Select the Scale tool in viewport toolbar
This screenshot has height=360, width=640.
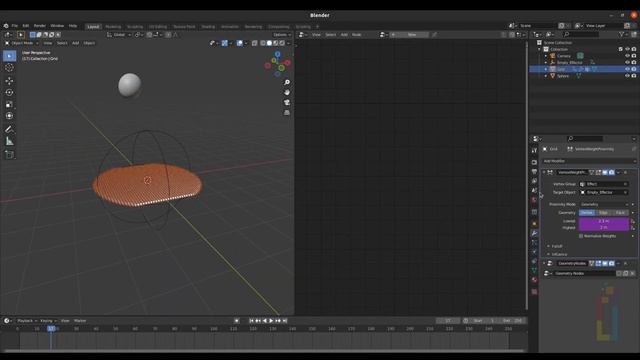click(x=9, y=104)
